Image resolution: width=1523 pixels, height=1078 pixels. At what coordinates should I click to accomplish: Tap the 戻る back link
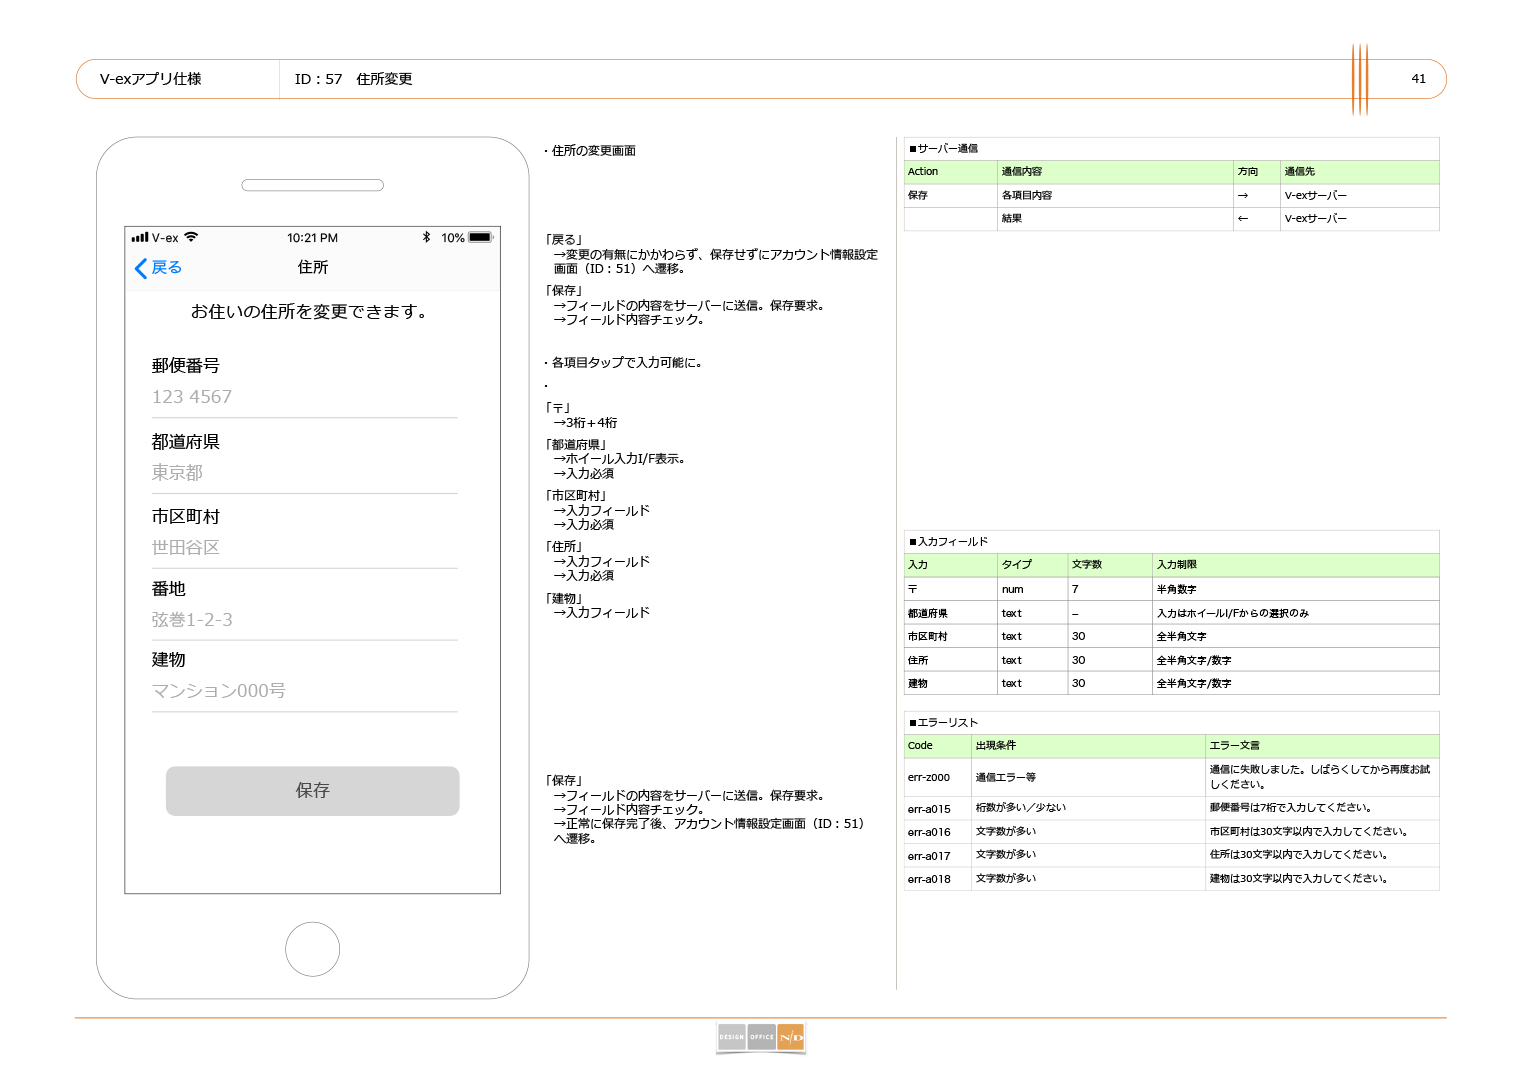tap(166, 267)
